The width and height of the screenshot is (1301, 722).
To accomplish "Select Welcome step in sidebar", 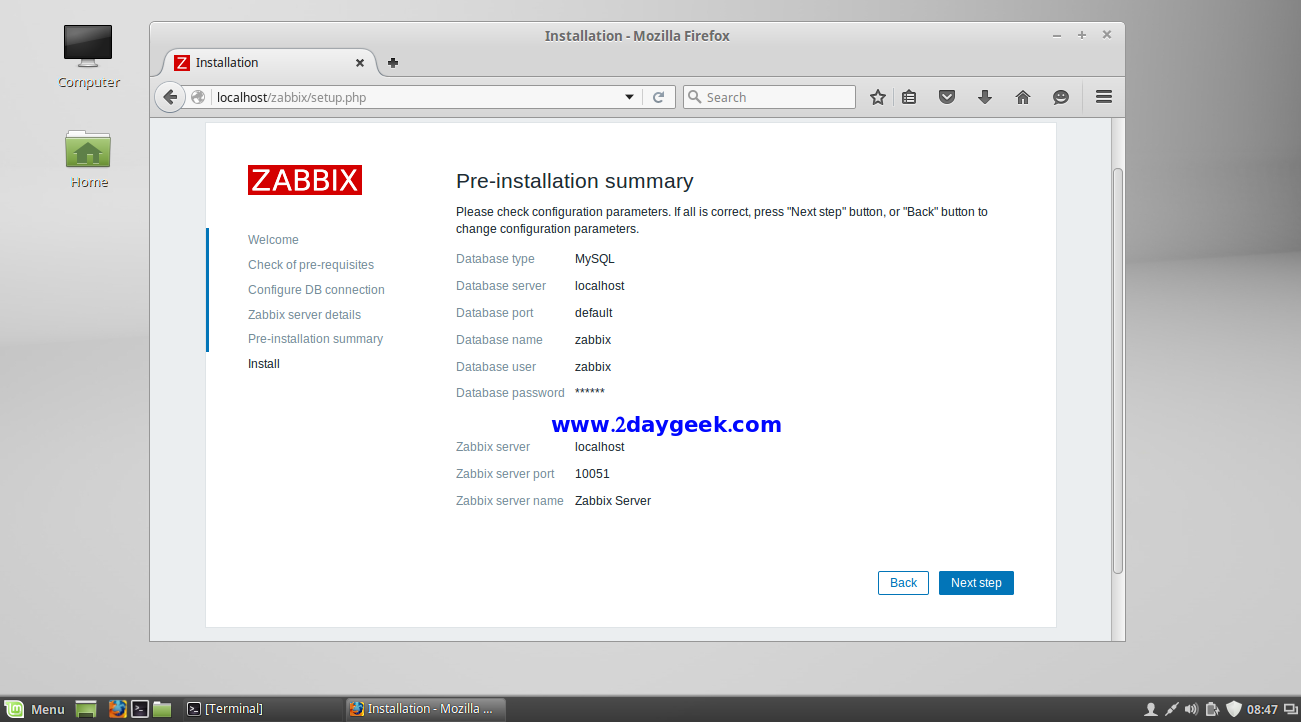I will click(x=273, y=240).
